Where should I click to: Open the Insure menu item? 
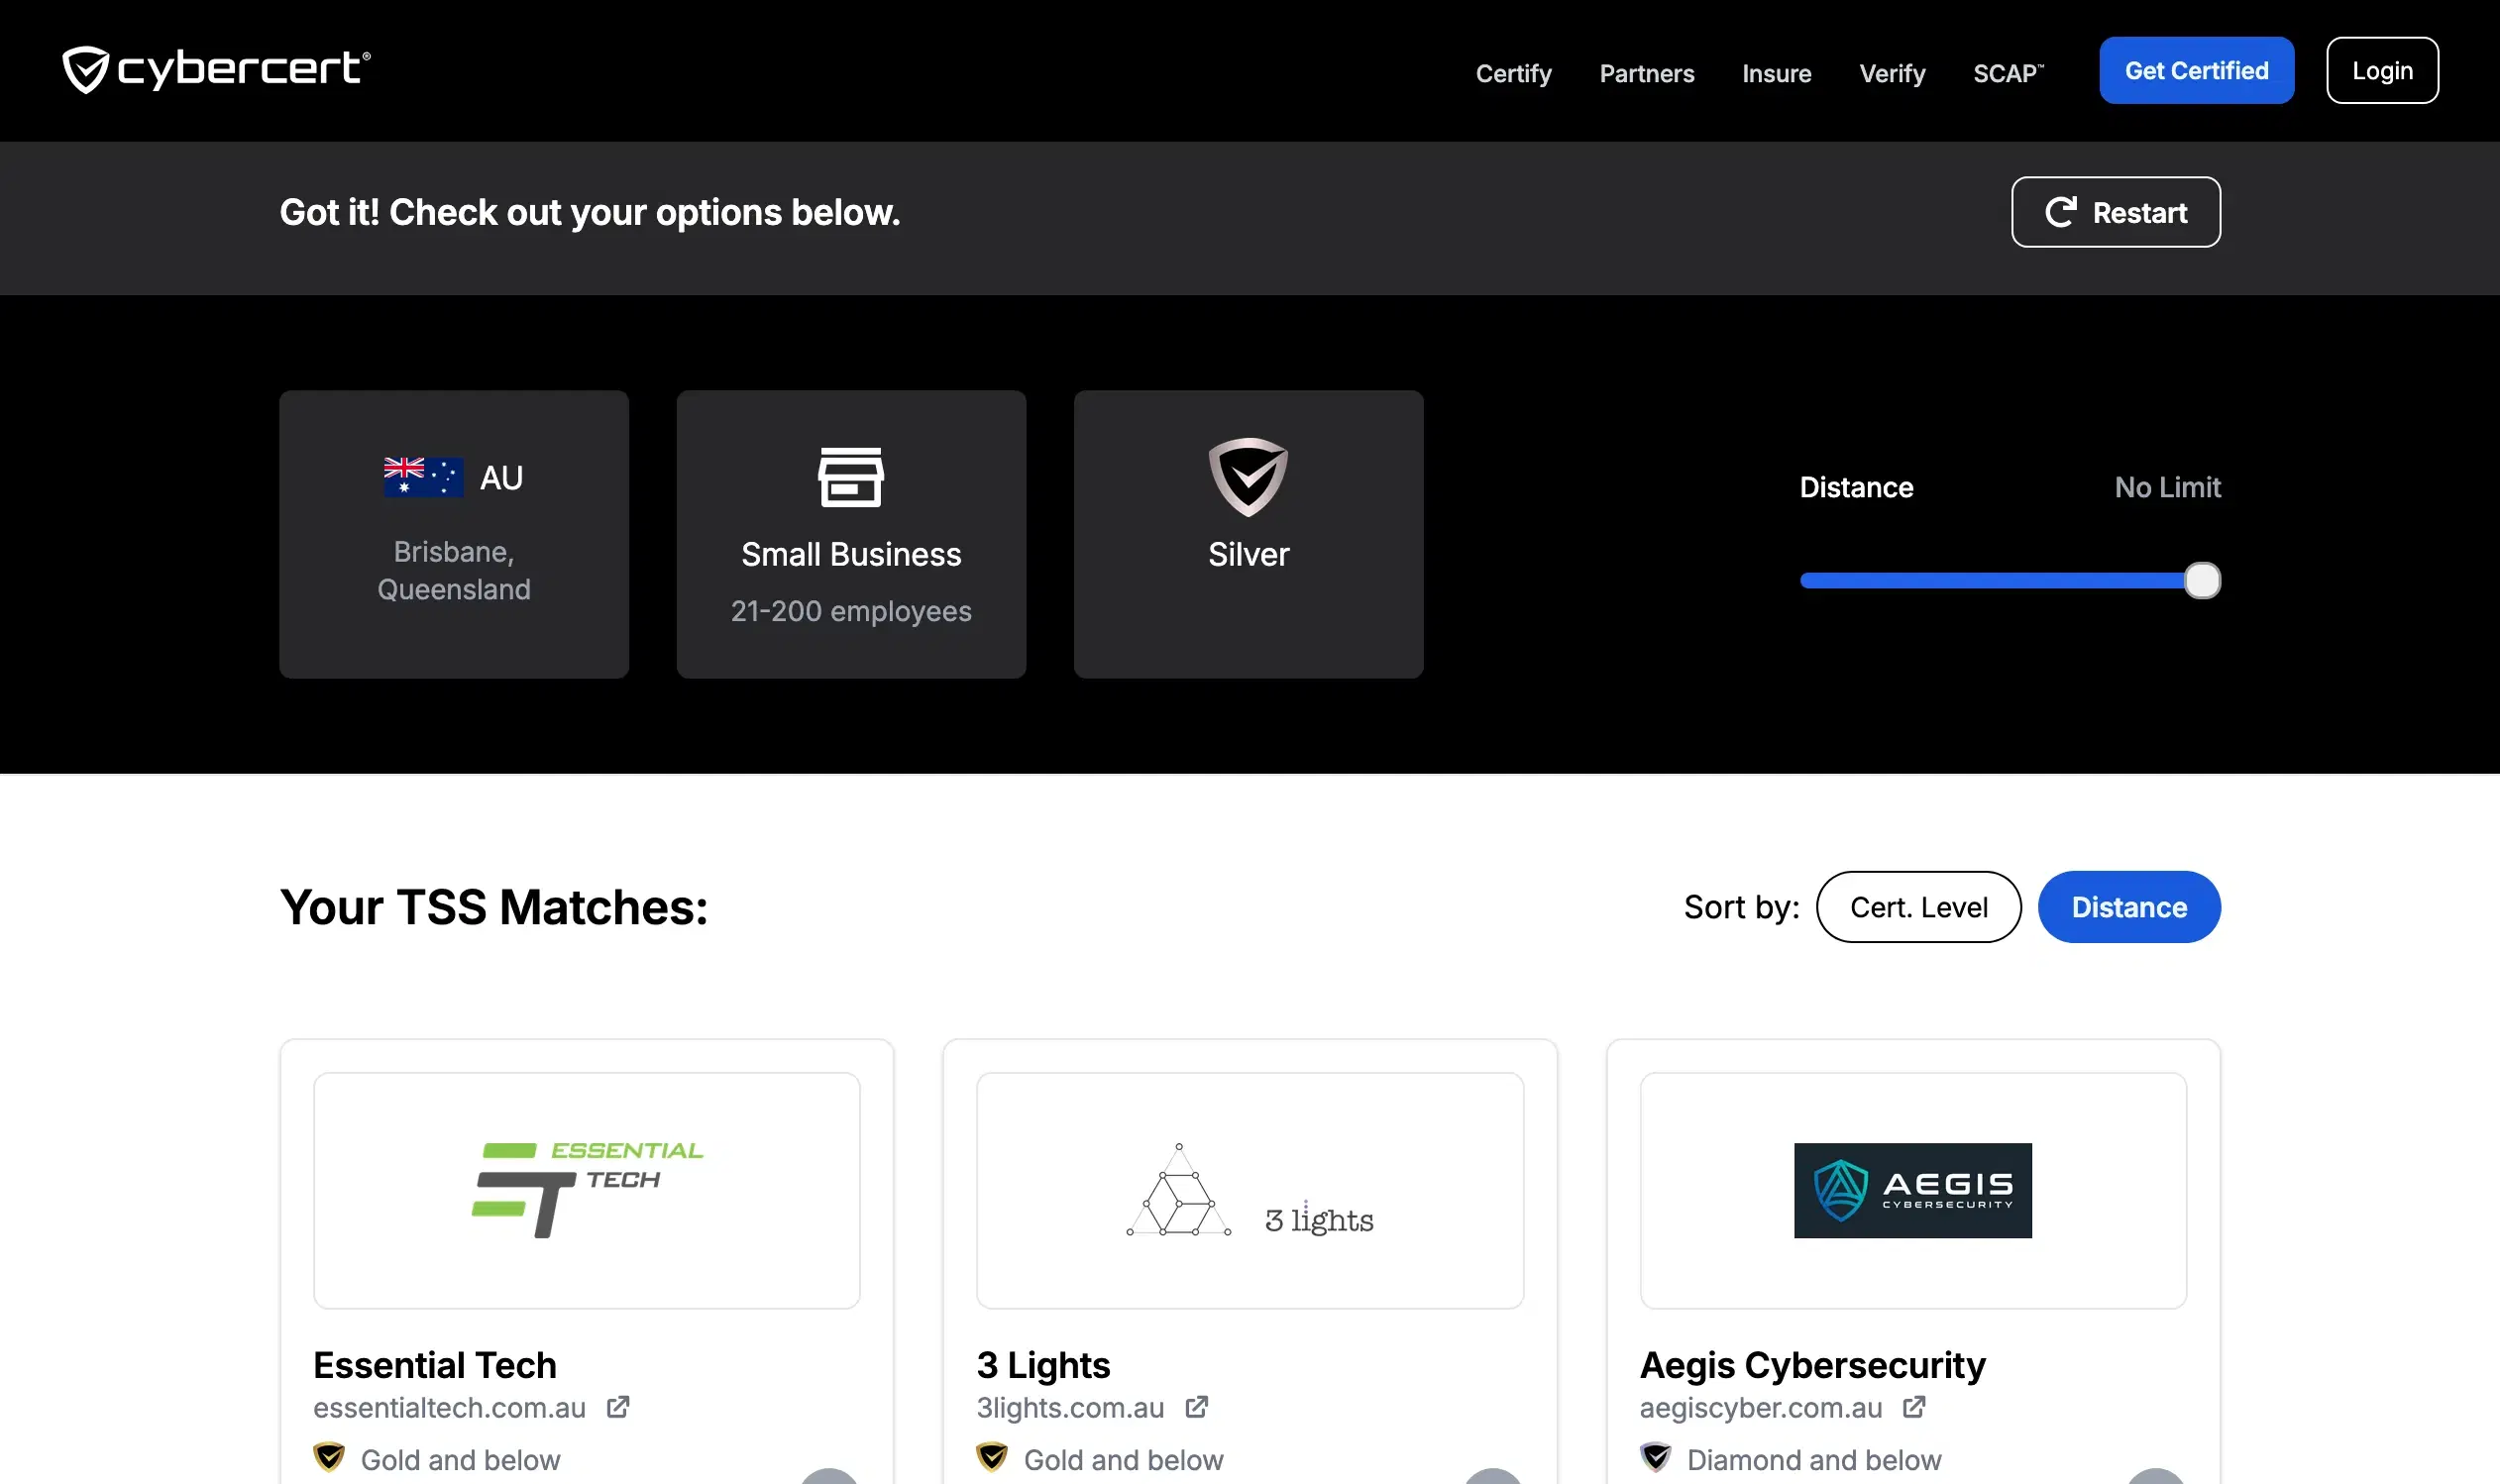pyautogui.click(x=1776, y=73)
